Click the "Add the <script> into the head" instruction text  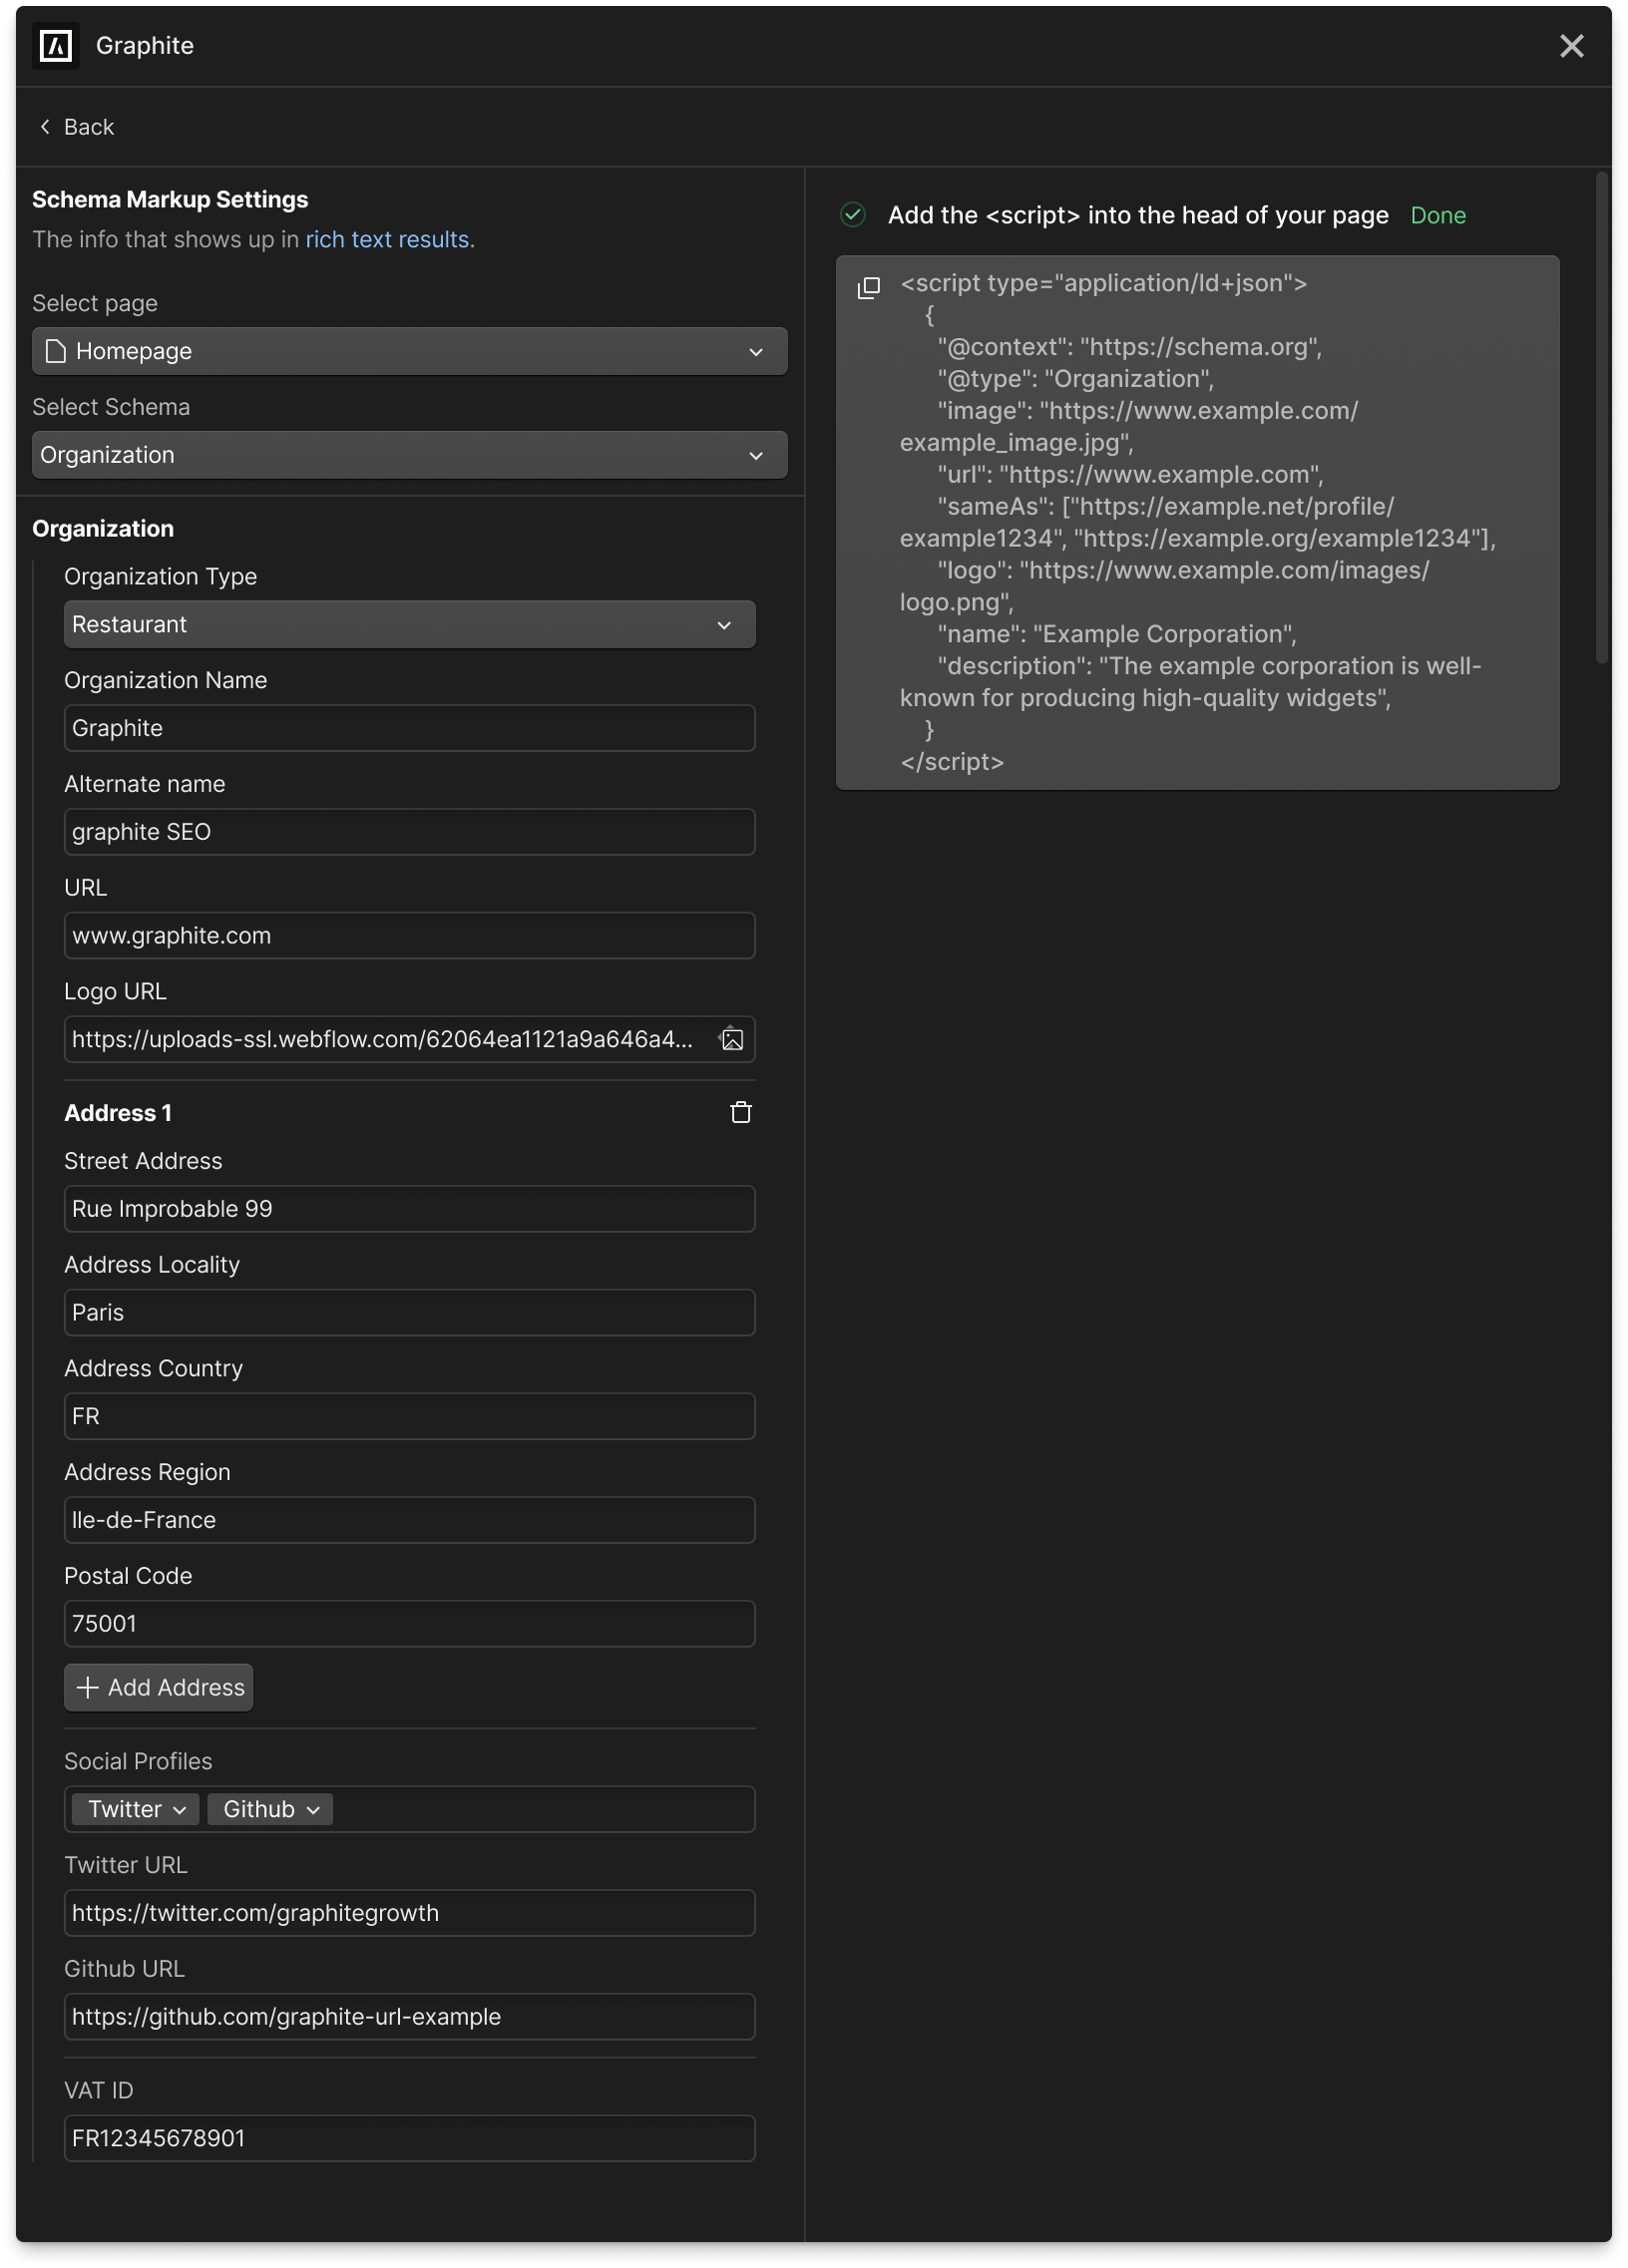click(x=1138, y=216)
